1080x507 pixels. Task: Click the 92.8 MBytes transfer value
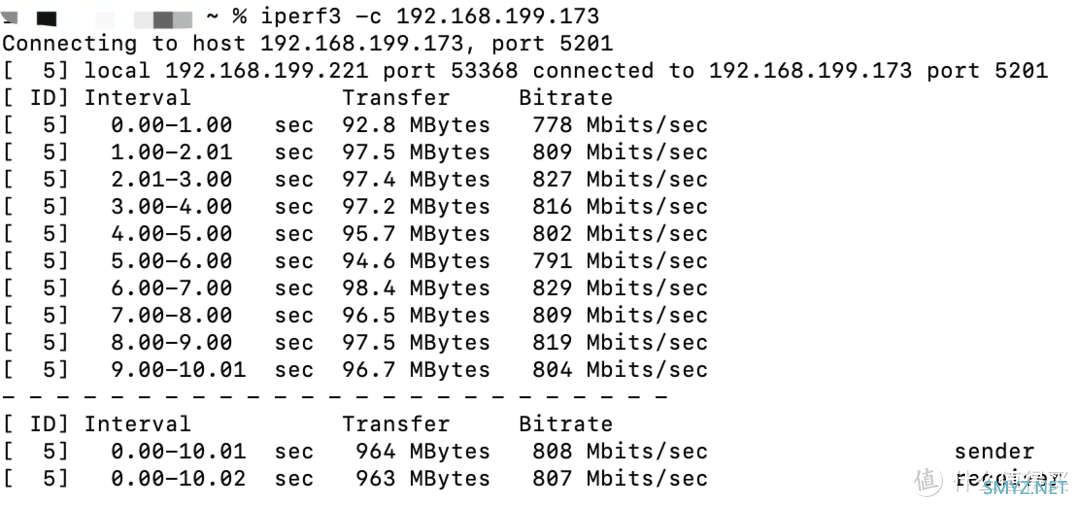click(x=417, y=125)
